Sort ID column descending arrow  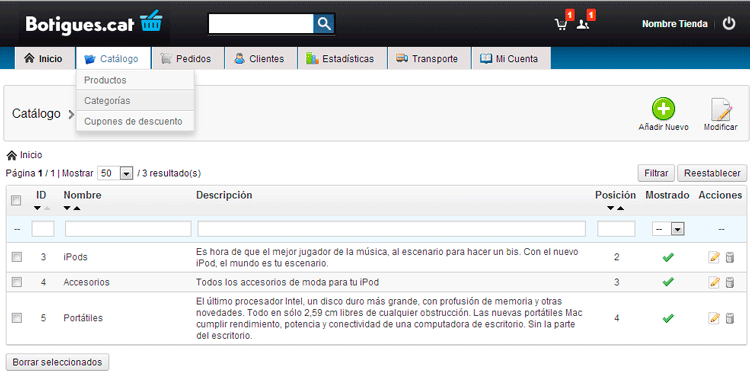(x=37, y=208)
